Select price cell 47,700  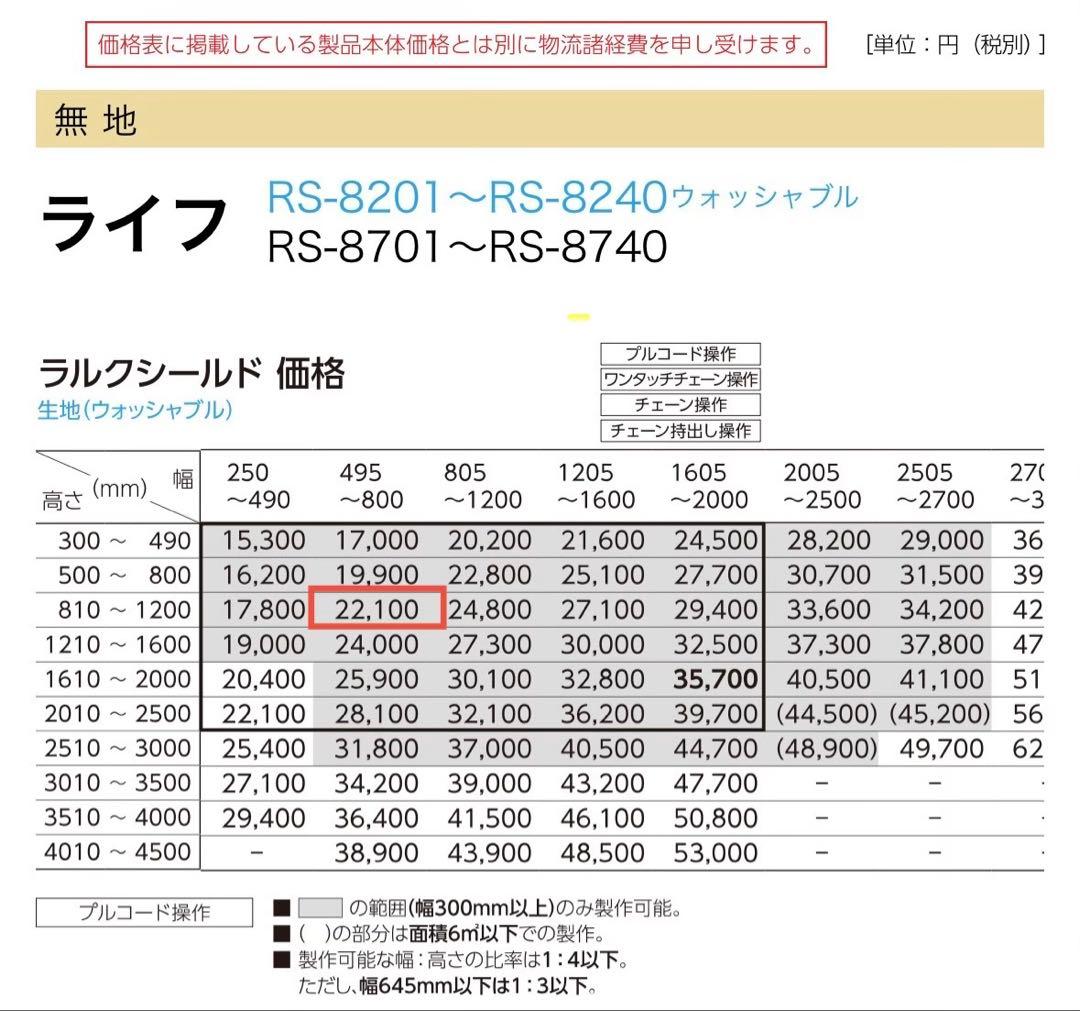[x=715, y=783]
